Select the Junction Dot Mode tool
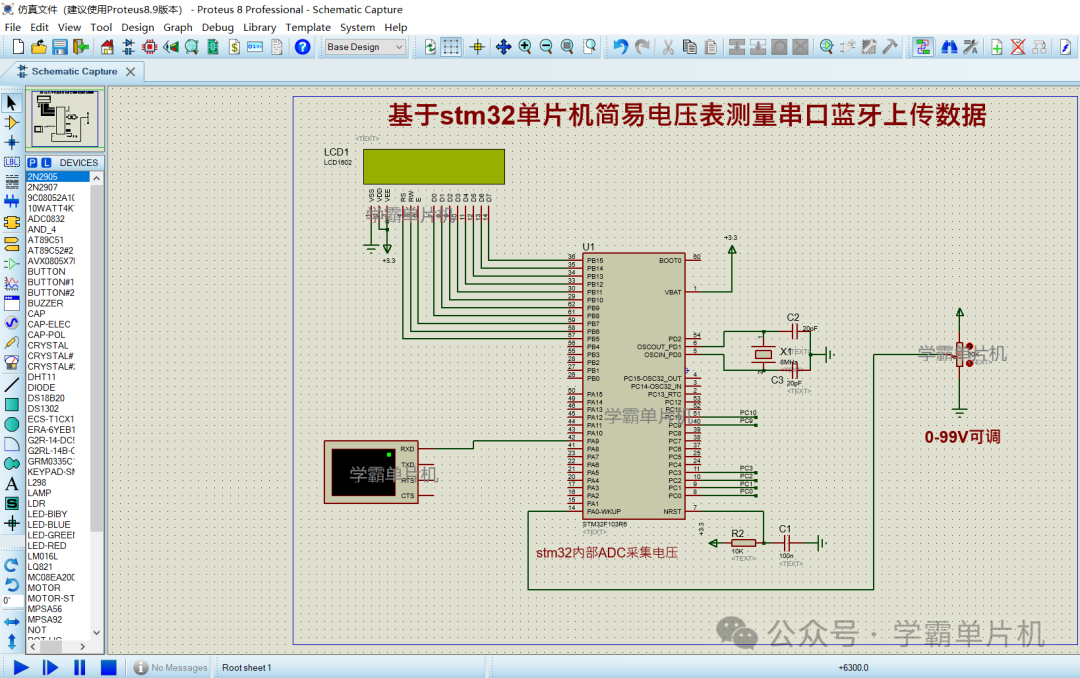This screenshot has height=678, width=1080. pyautogui.click(x=12, y=143)
